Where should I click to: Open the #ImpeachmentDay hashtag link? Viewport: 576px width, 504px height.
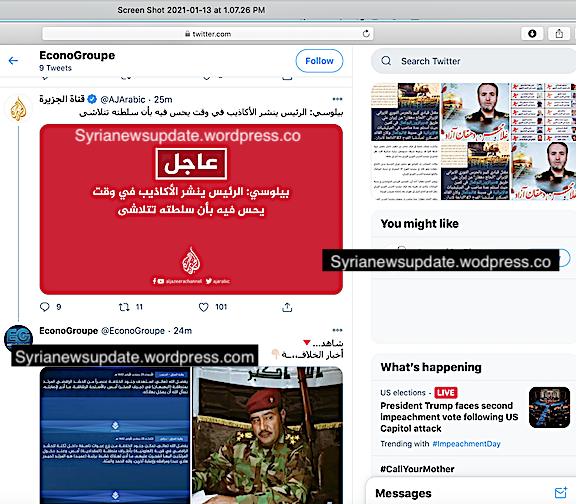pyautogui.click(x=466, y=444)
